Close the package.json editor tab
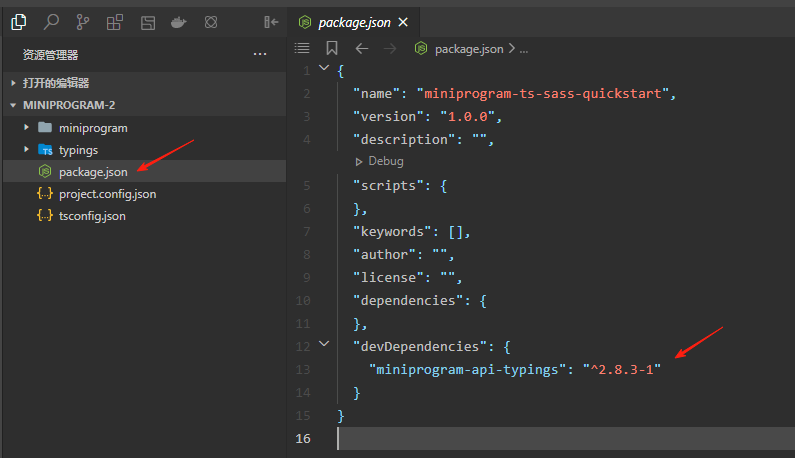Viewport: 795px width, 458px height. point(403,22)
